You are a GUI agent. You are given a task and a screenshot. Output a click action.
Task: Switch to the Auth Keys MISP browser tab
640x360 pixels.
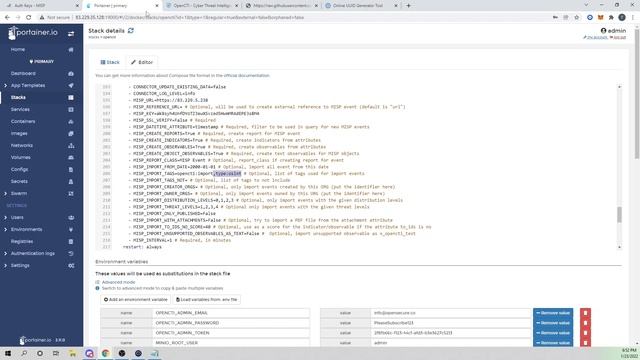(41, 6)
